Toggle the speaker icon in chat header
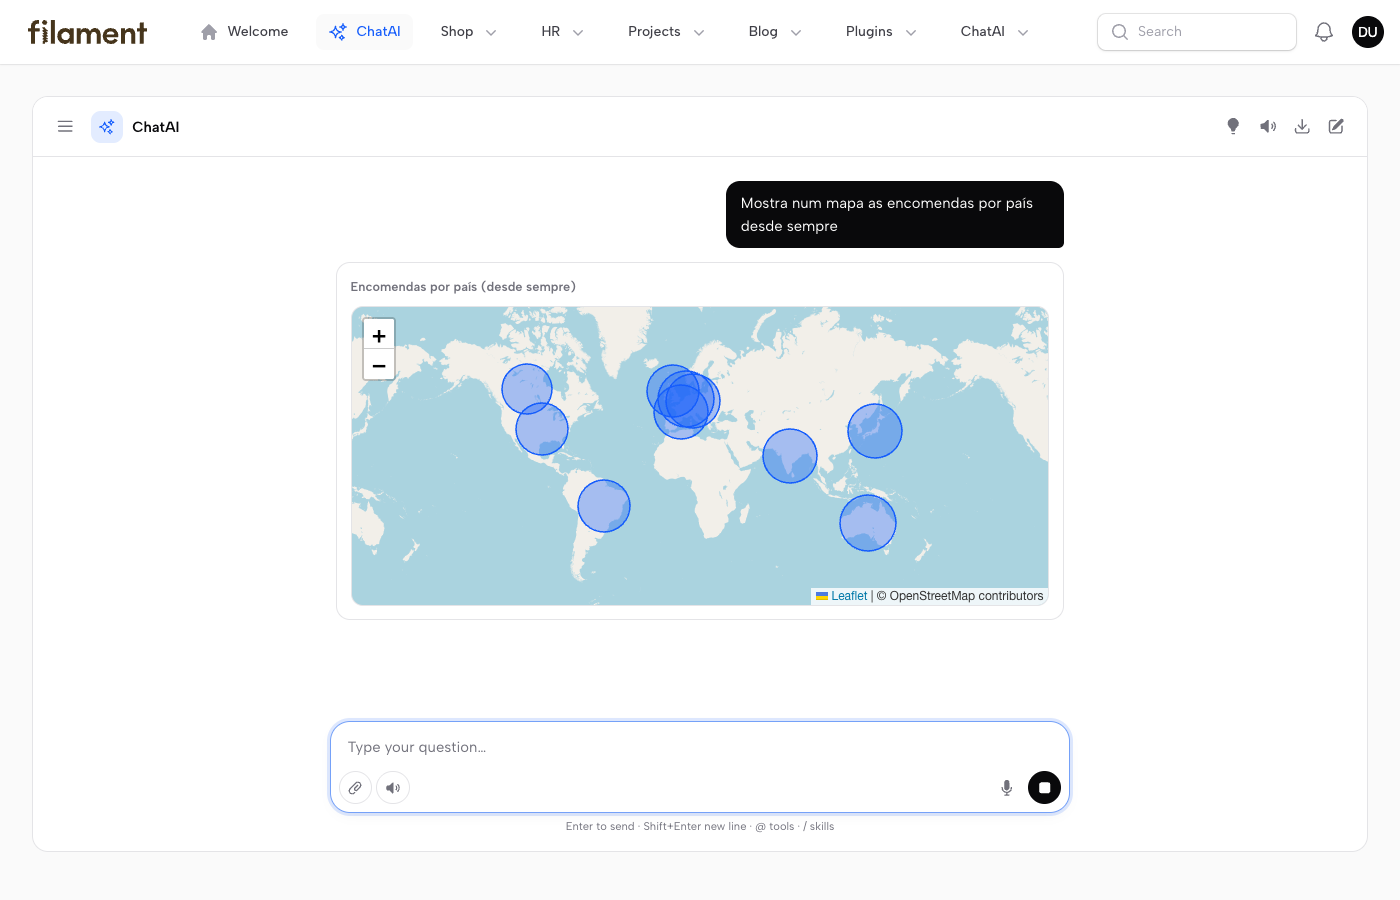1400x900 pixels. pos(1268,126)
